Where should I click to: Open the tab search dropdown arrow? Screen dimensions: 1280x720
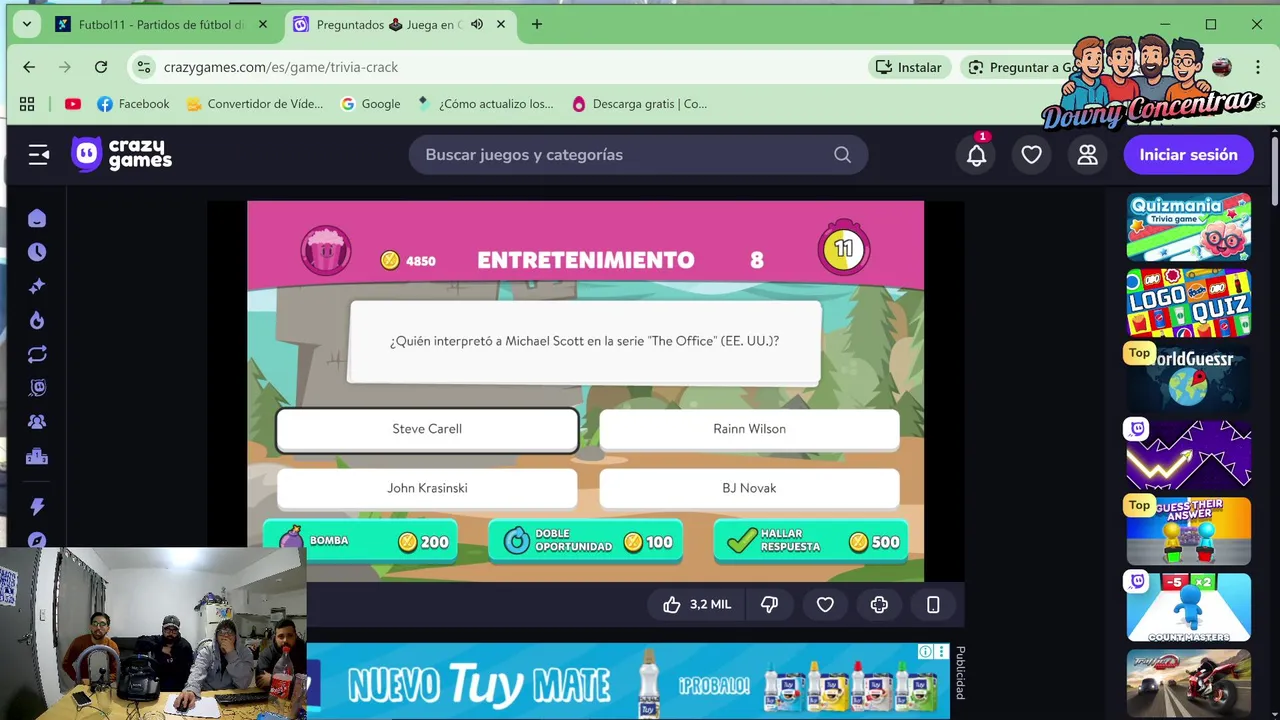(27, 24)
